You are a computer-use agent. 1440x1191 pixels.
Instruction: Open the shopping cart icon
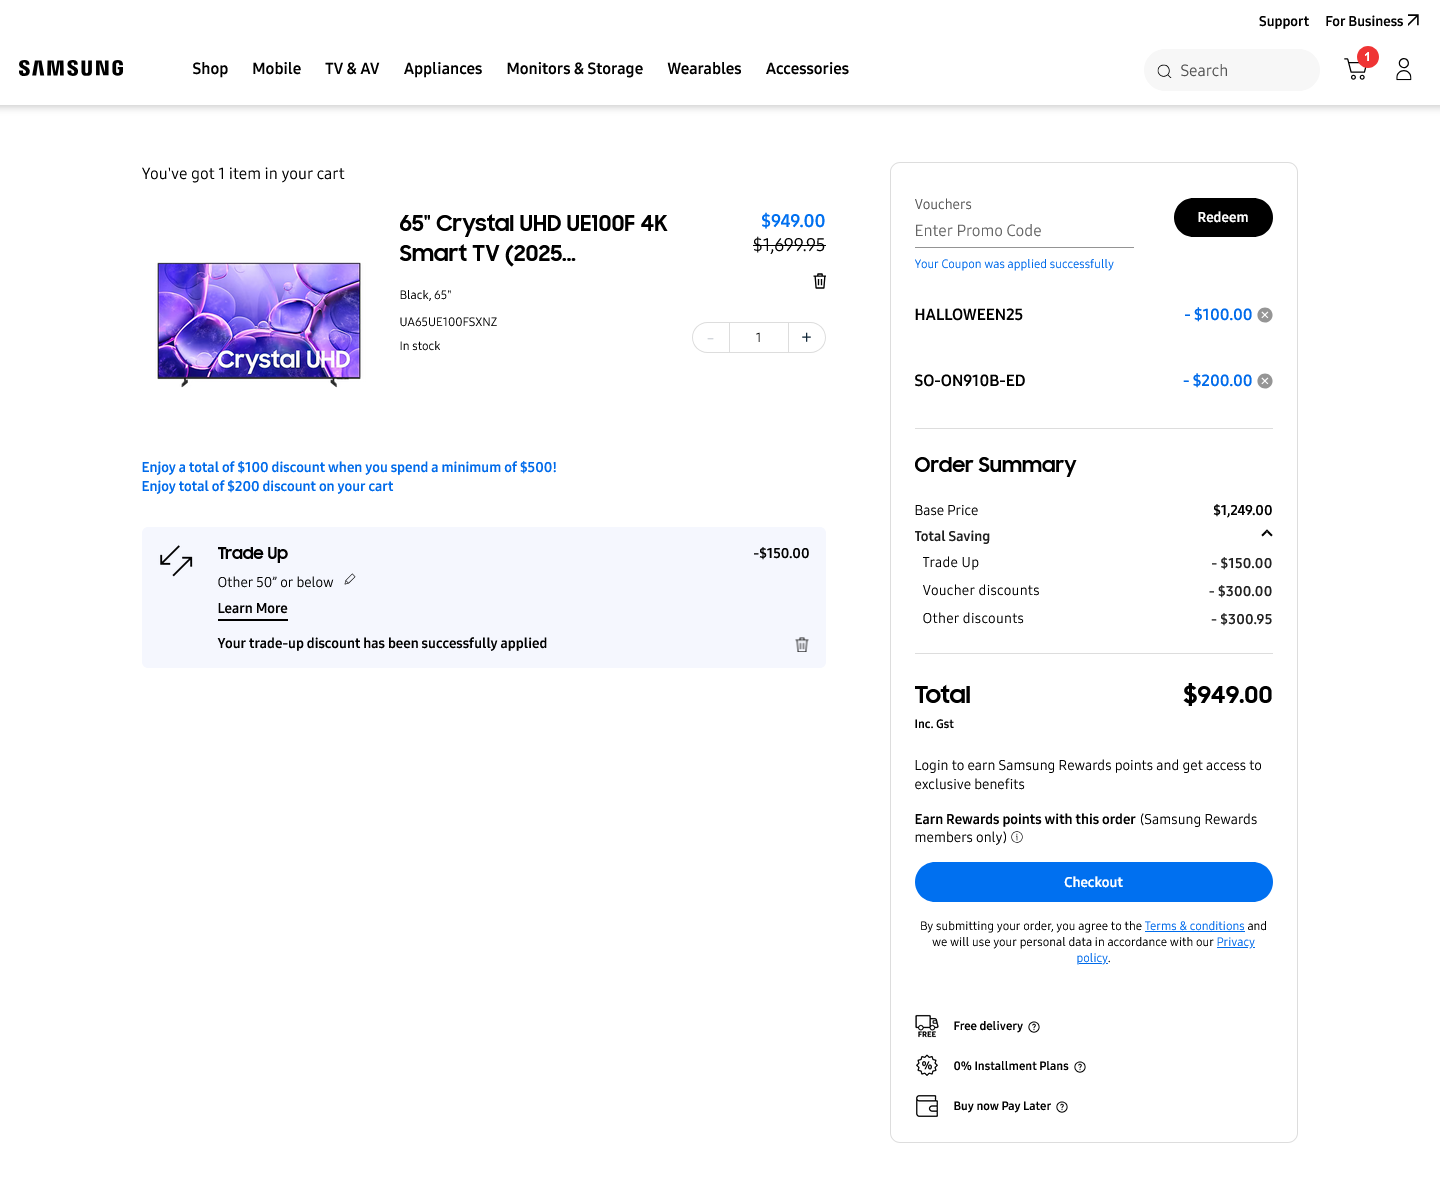(x=1356, y=69)
